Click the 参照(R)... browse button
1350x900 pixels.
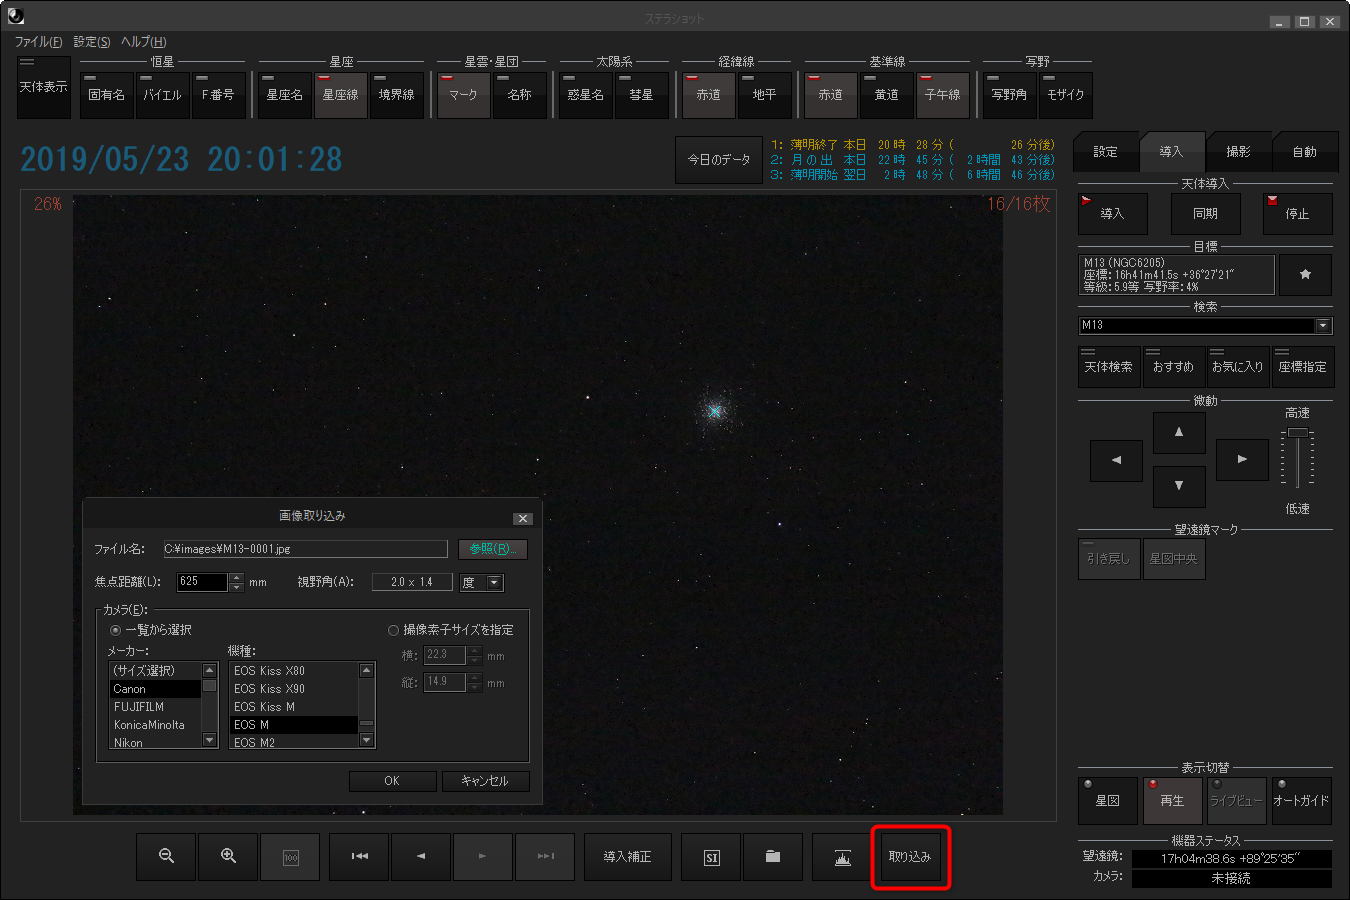tap(492, 549)
